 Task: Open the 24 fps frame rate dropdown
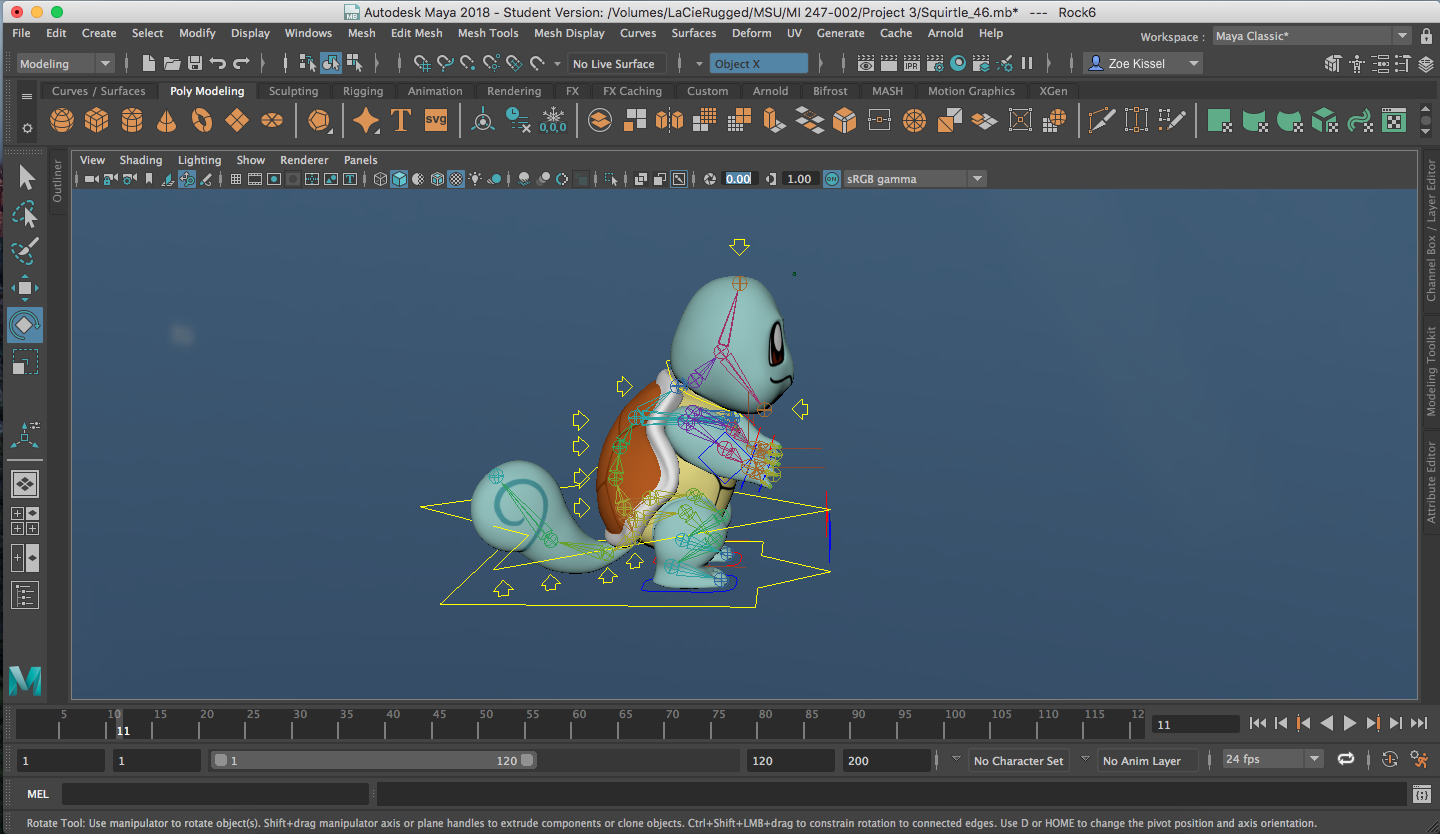coord(1274,759)
